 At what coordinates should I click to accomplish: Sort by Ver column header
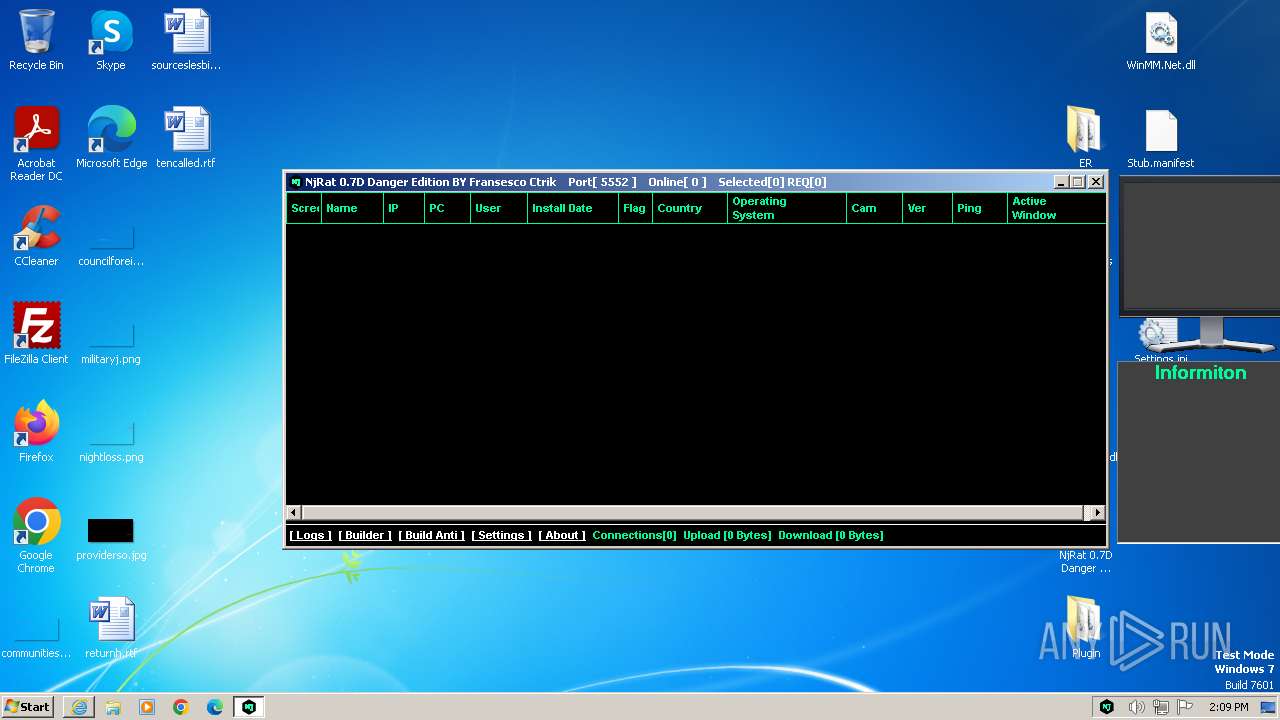click(927, 208)
